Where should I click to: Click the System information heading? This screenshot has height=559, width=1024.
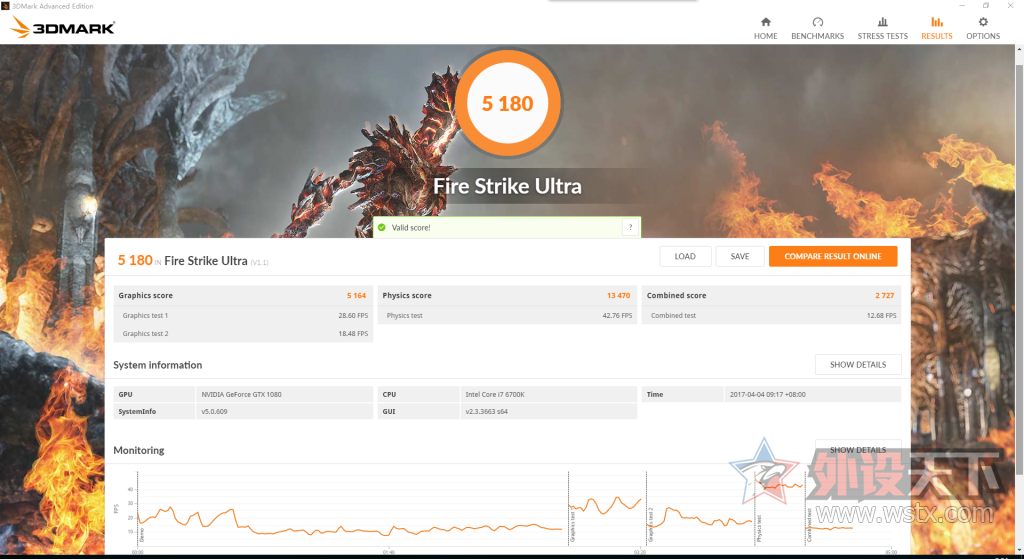(157, 365)
